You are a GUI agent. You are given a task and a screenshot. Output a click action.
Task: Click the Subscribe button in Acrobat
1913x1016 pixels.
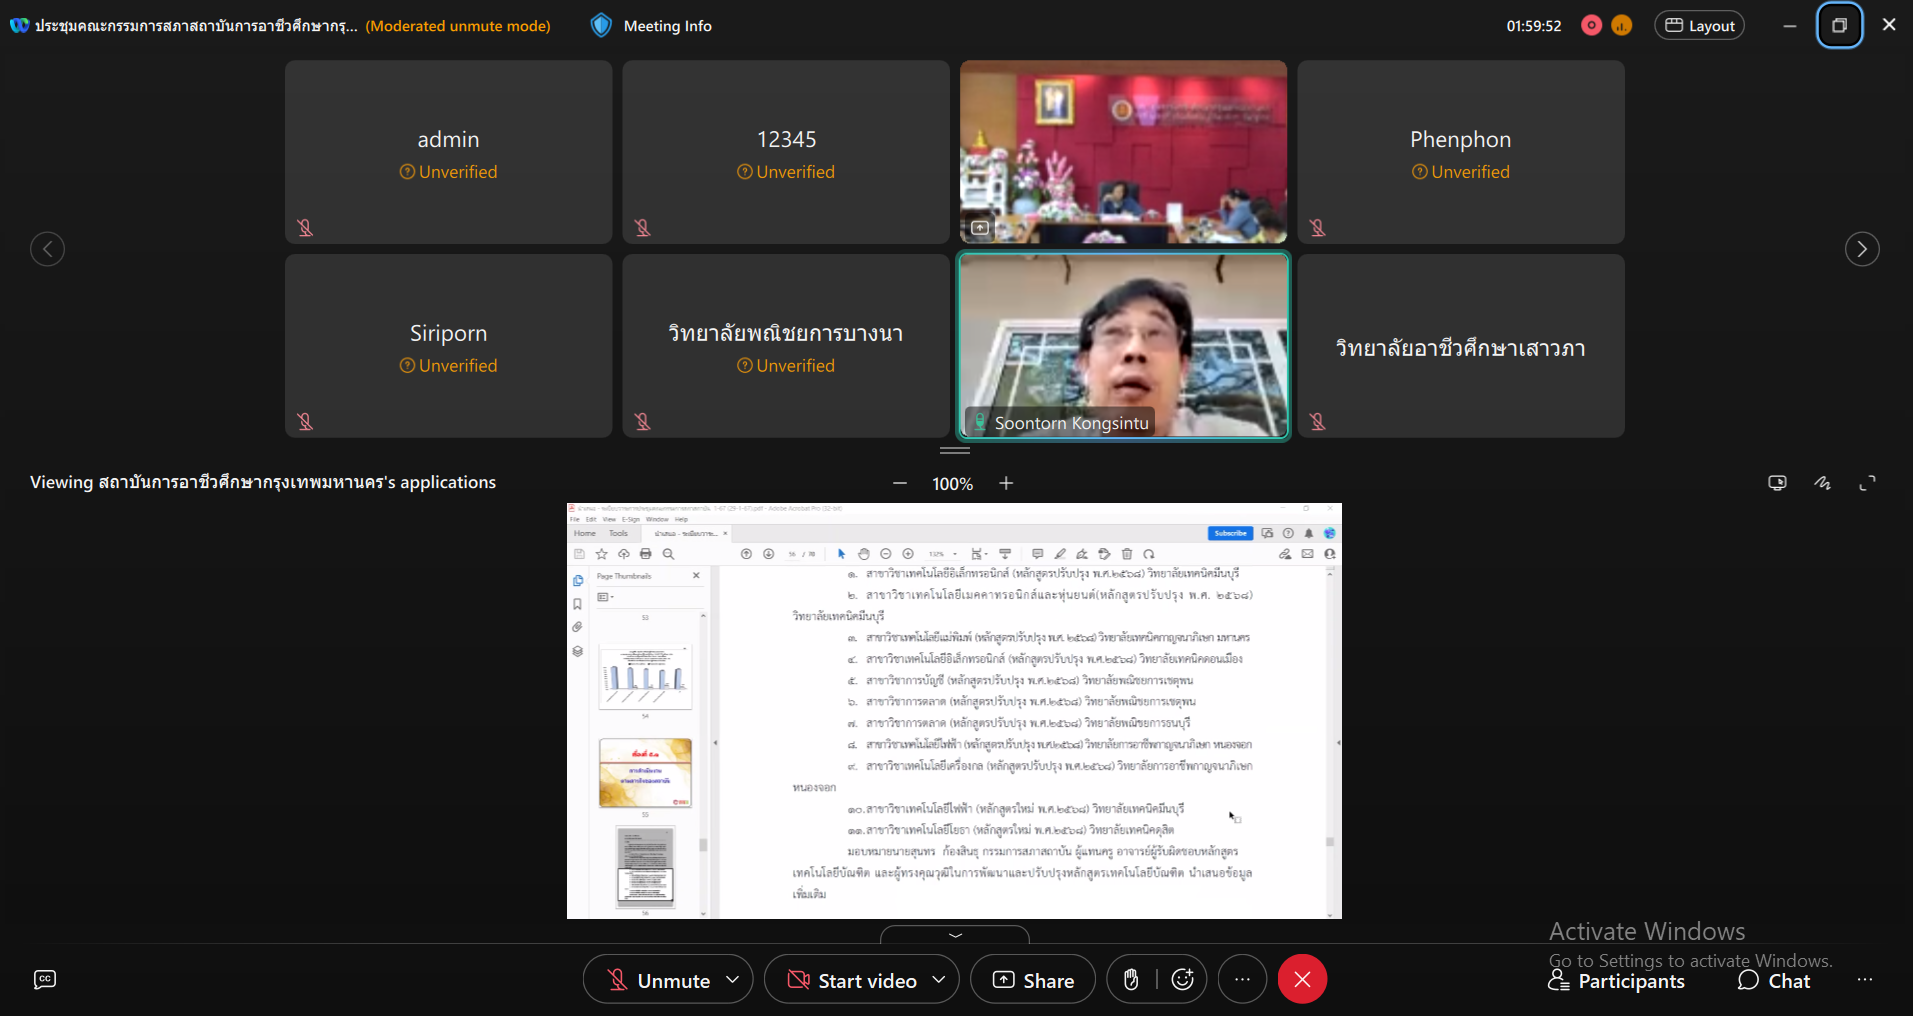pos(1230,533)
